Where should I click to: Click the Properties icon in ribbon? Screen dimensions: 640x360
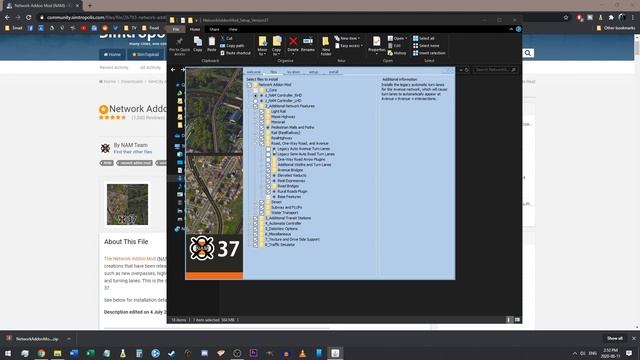[x=376, y=41]
